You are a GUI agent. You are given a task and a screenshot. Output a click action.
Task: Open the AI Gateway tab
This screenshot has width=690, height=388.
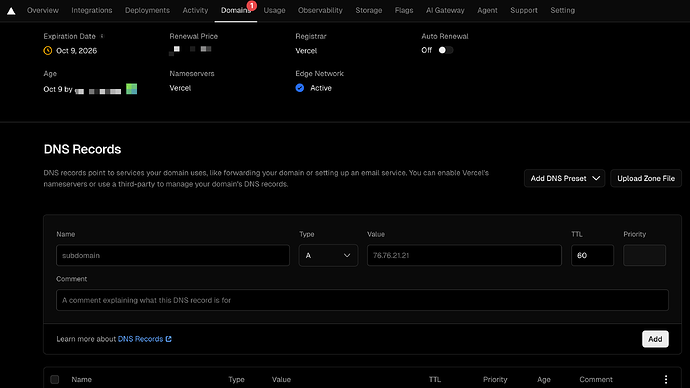(x=445, y=10)
